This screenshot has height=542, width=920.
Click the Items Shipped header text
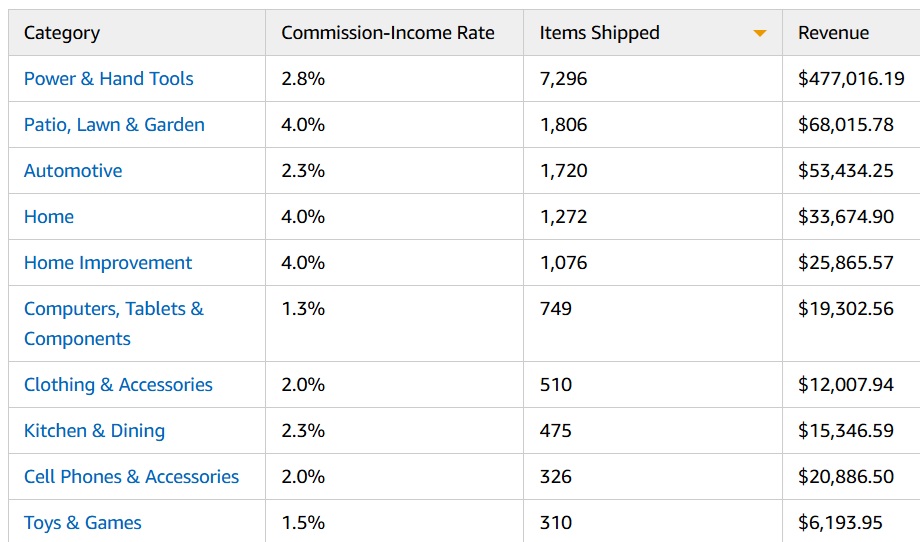point(600,33)
